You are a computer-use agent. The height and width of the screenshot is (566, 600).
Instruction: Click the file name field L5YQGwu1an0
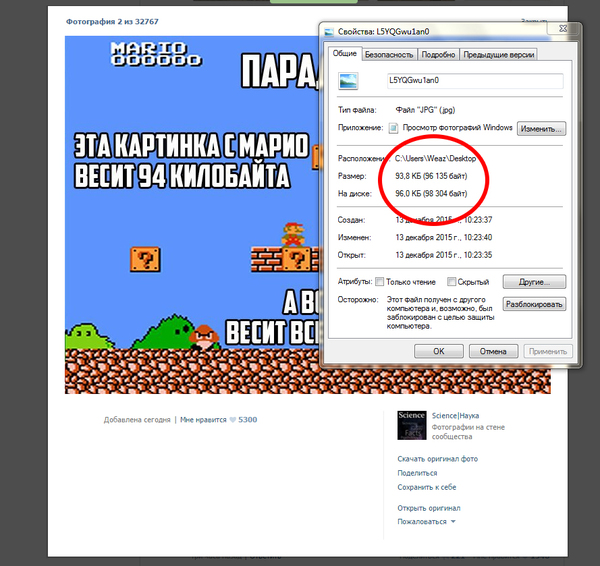(474, 82)
